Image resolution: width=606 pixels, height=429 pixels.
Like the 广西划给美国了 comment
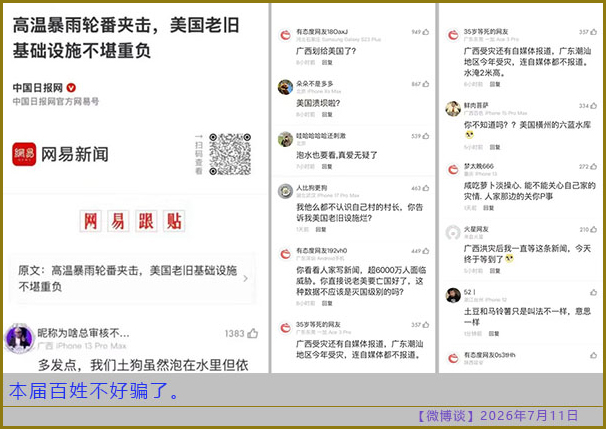[x=426, y=32]
